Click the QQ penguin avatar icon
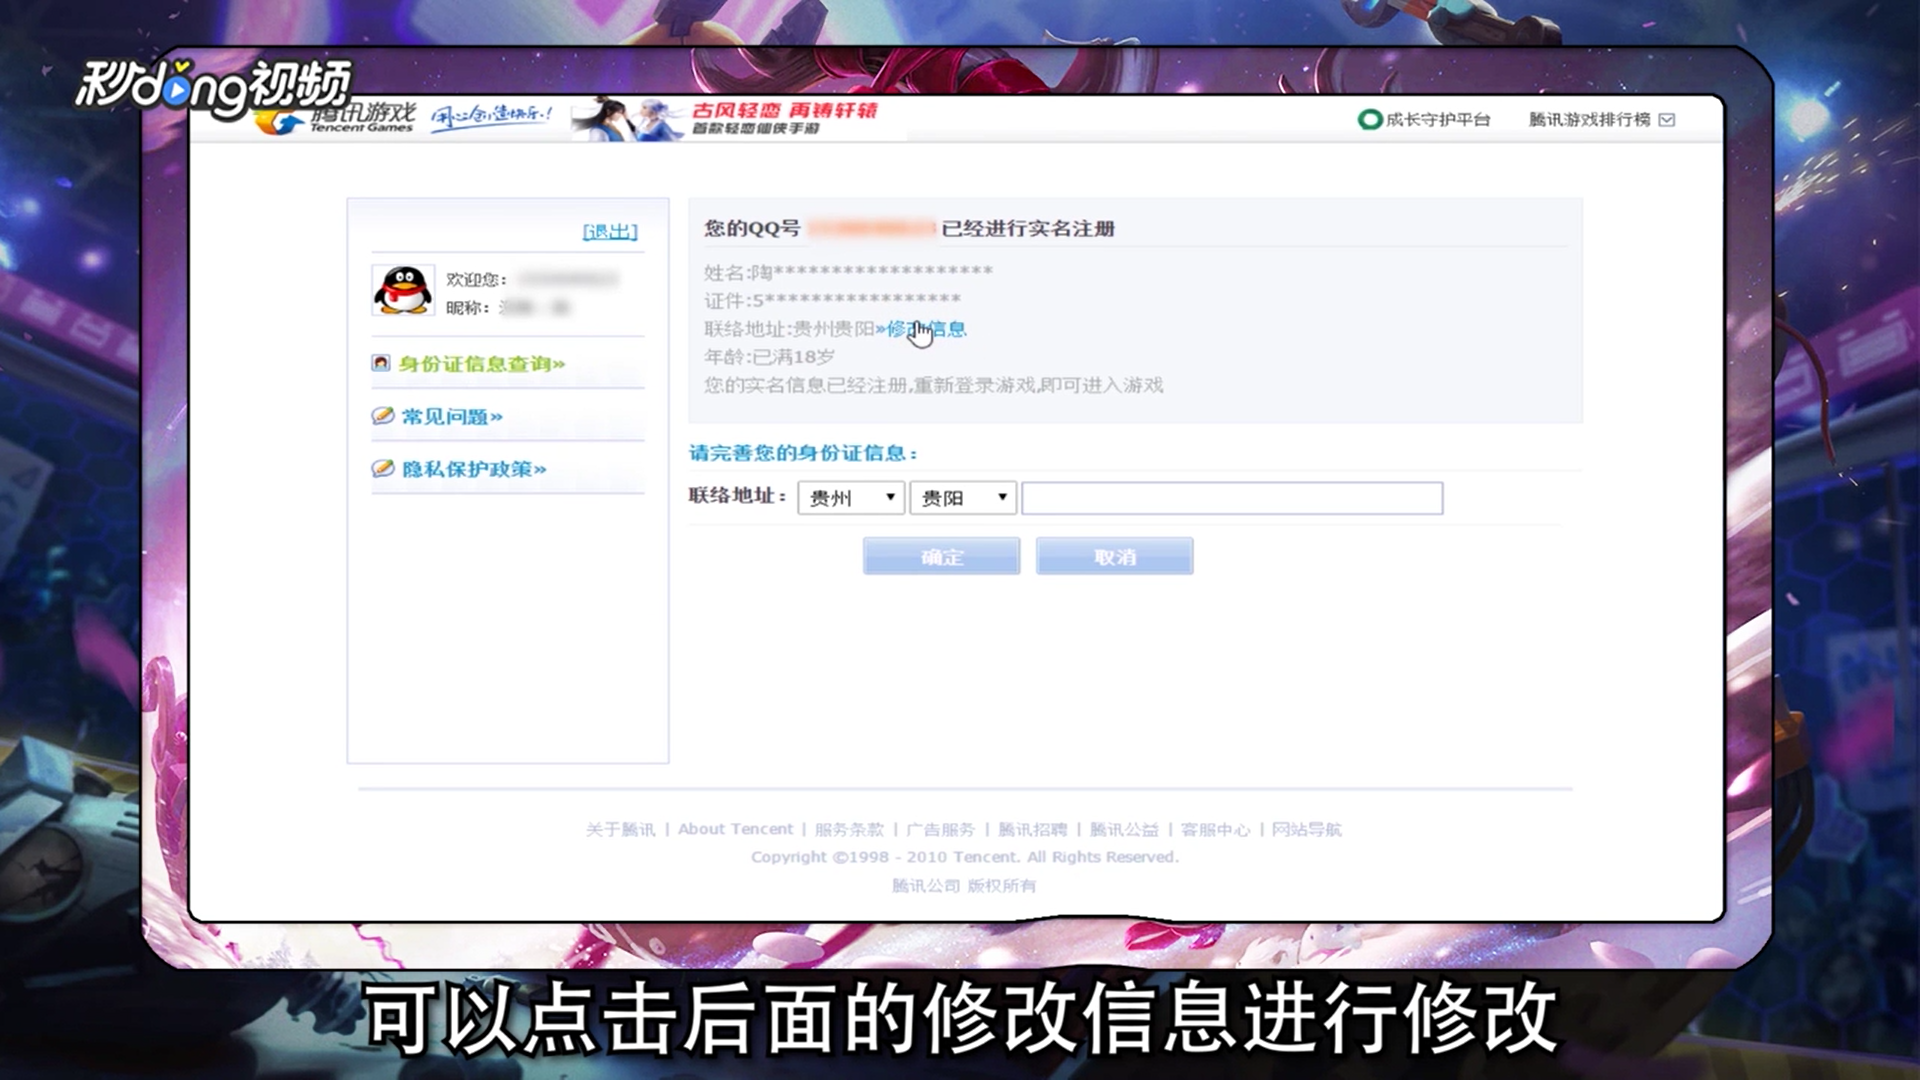Screen dimensions: 1920x1080 click(402, 291)
